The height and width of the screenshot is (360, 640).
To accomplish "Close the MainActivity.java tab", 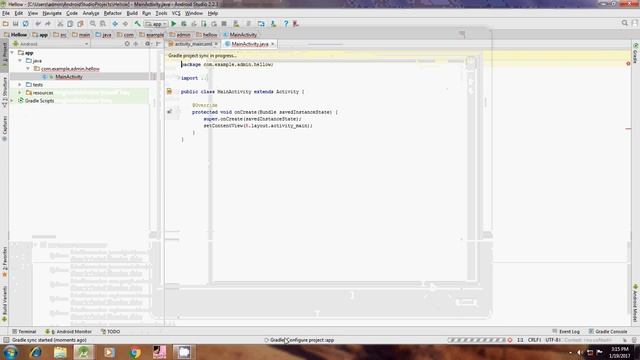I will click(x=273, y=44).
